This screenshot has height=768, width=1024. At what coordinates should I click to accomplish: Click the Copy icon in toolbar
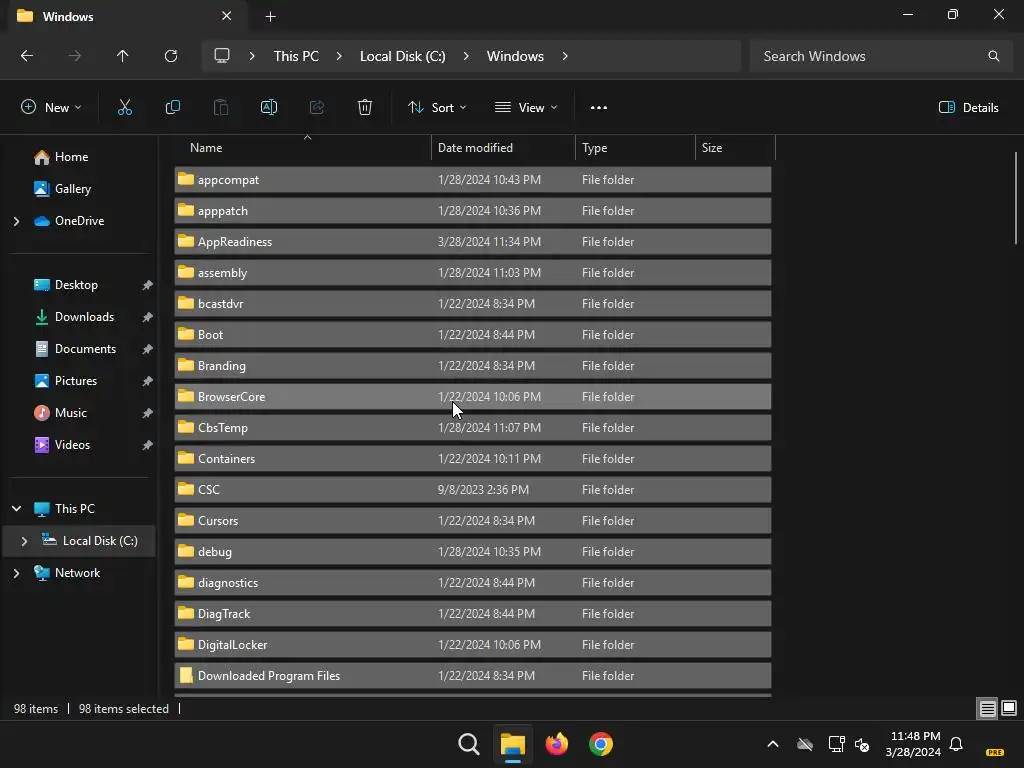click(x=172, y=108)
